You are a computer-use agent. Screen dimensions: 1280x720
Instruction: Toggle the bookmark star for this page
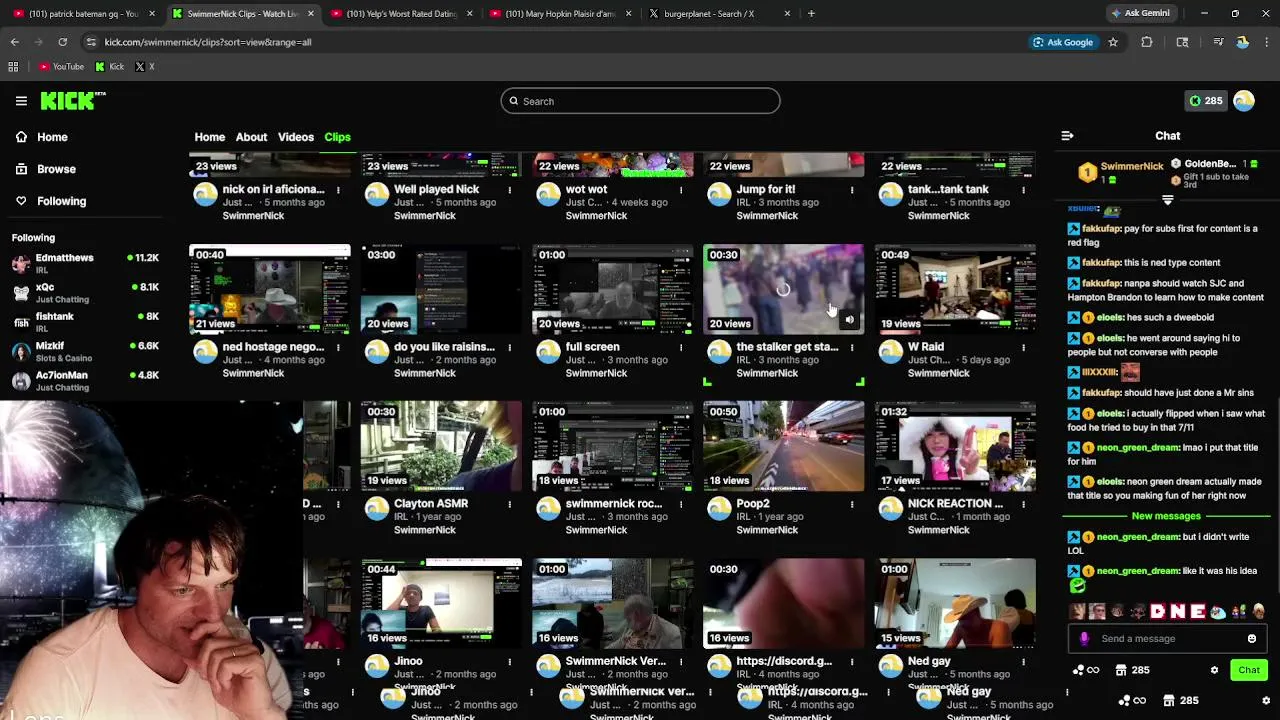click(x=1113, y=42)
